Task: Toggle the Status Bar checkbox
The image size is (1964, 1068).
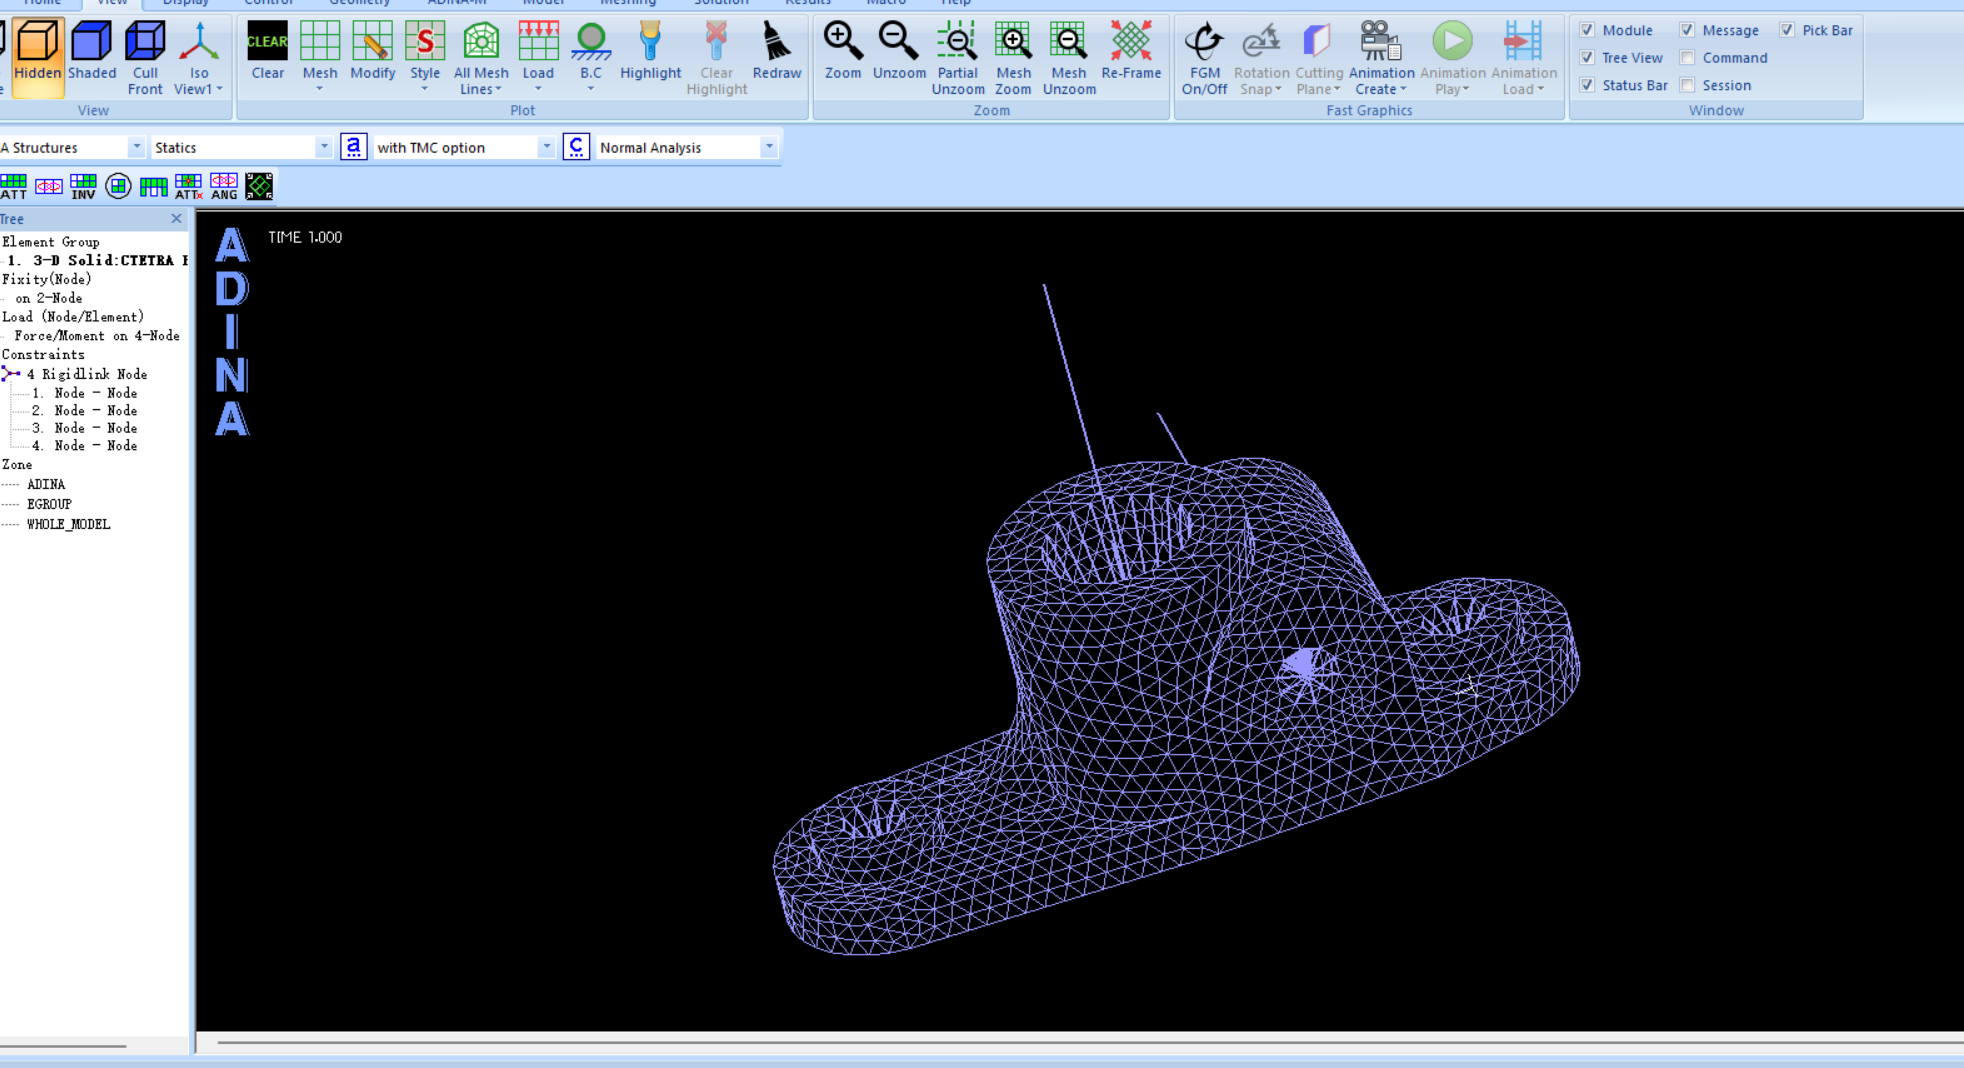Action: [1587, 85]
